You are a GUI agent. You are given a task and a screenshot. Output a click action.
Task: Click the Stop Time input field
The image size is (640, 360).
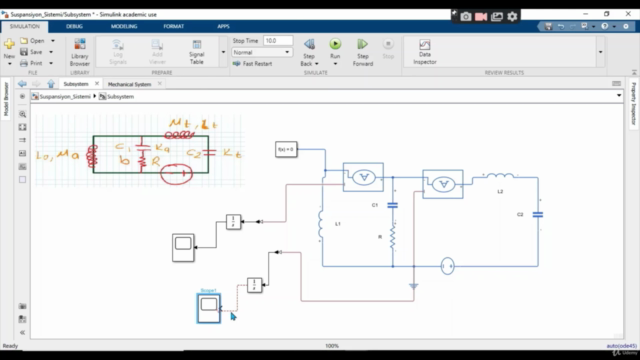tap(278, 41)
